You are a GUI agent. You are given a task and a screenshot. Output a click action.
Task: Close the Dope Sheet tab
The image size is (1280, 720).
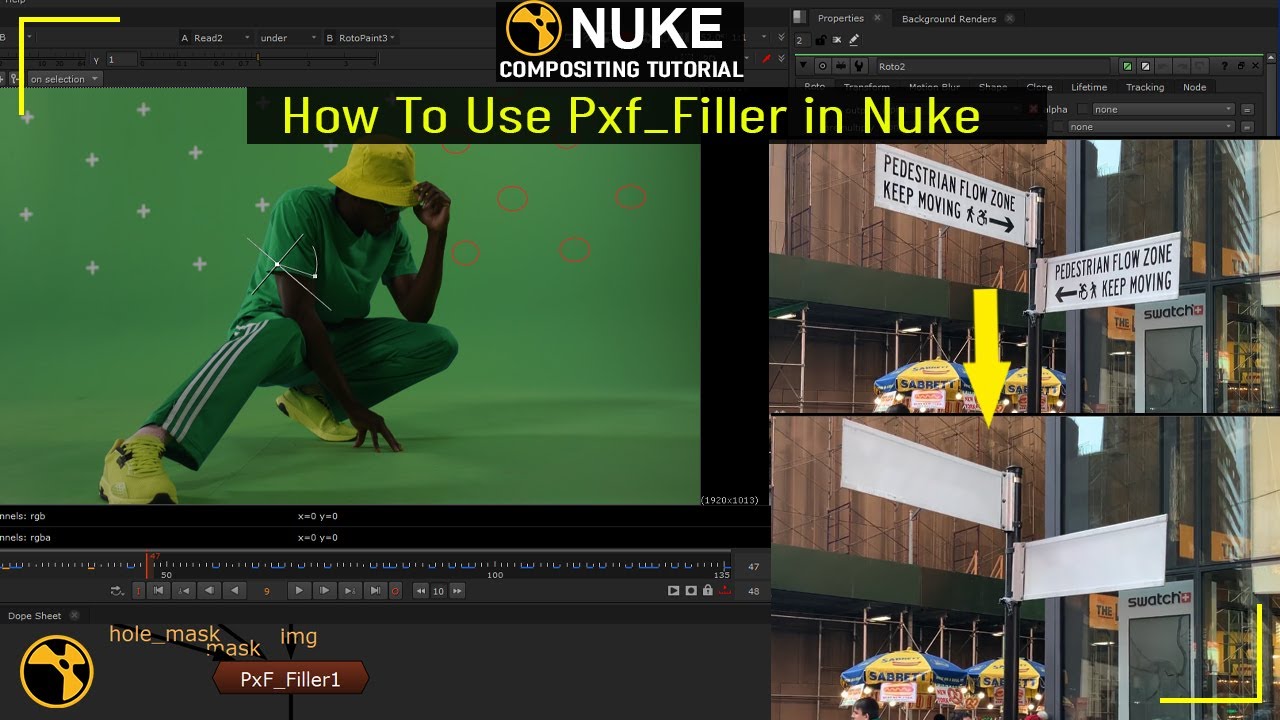[73, 616]
